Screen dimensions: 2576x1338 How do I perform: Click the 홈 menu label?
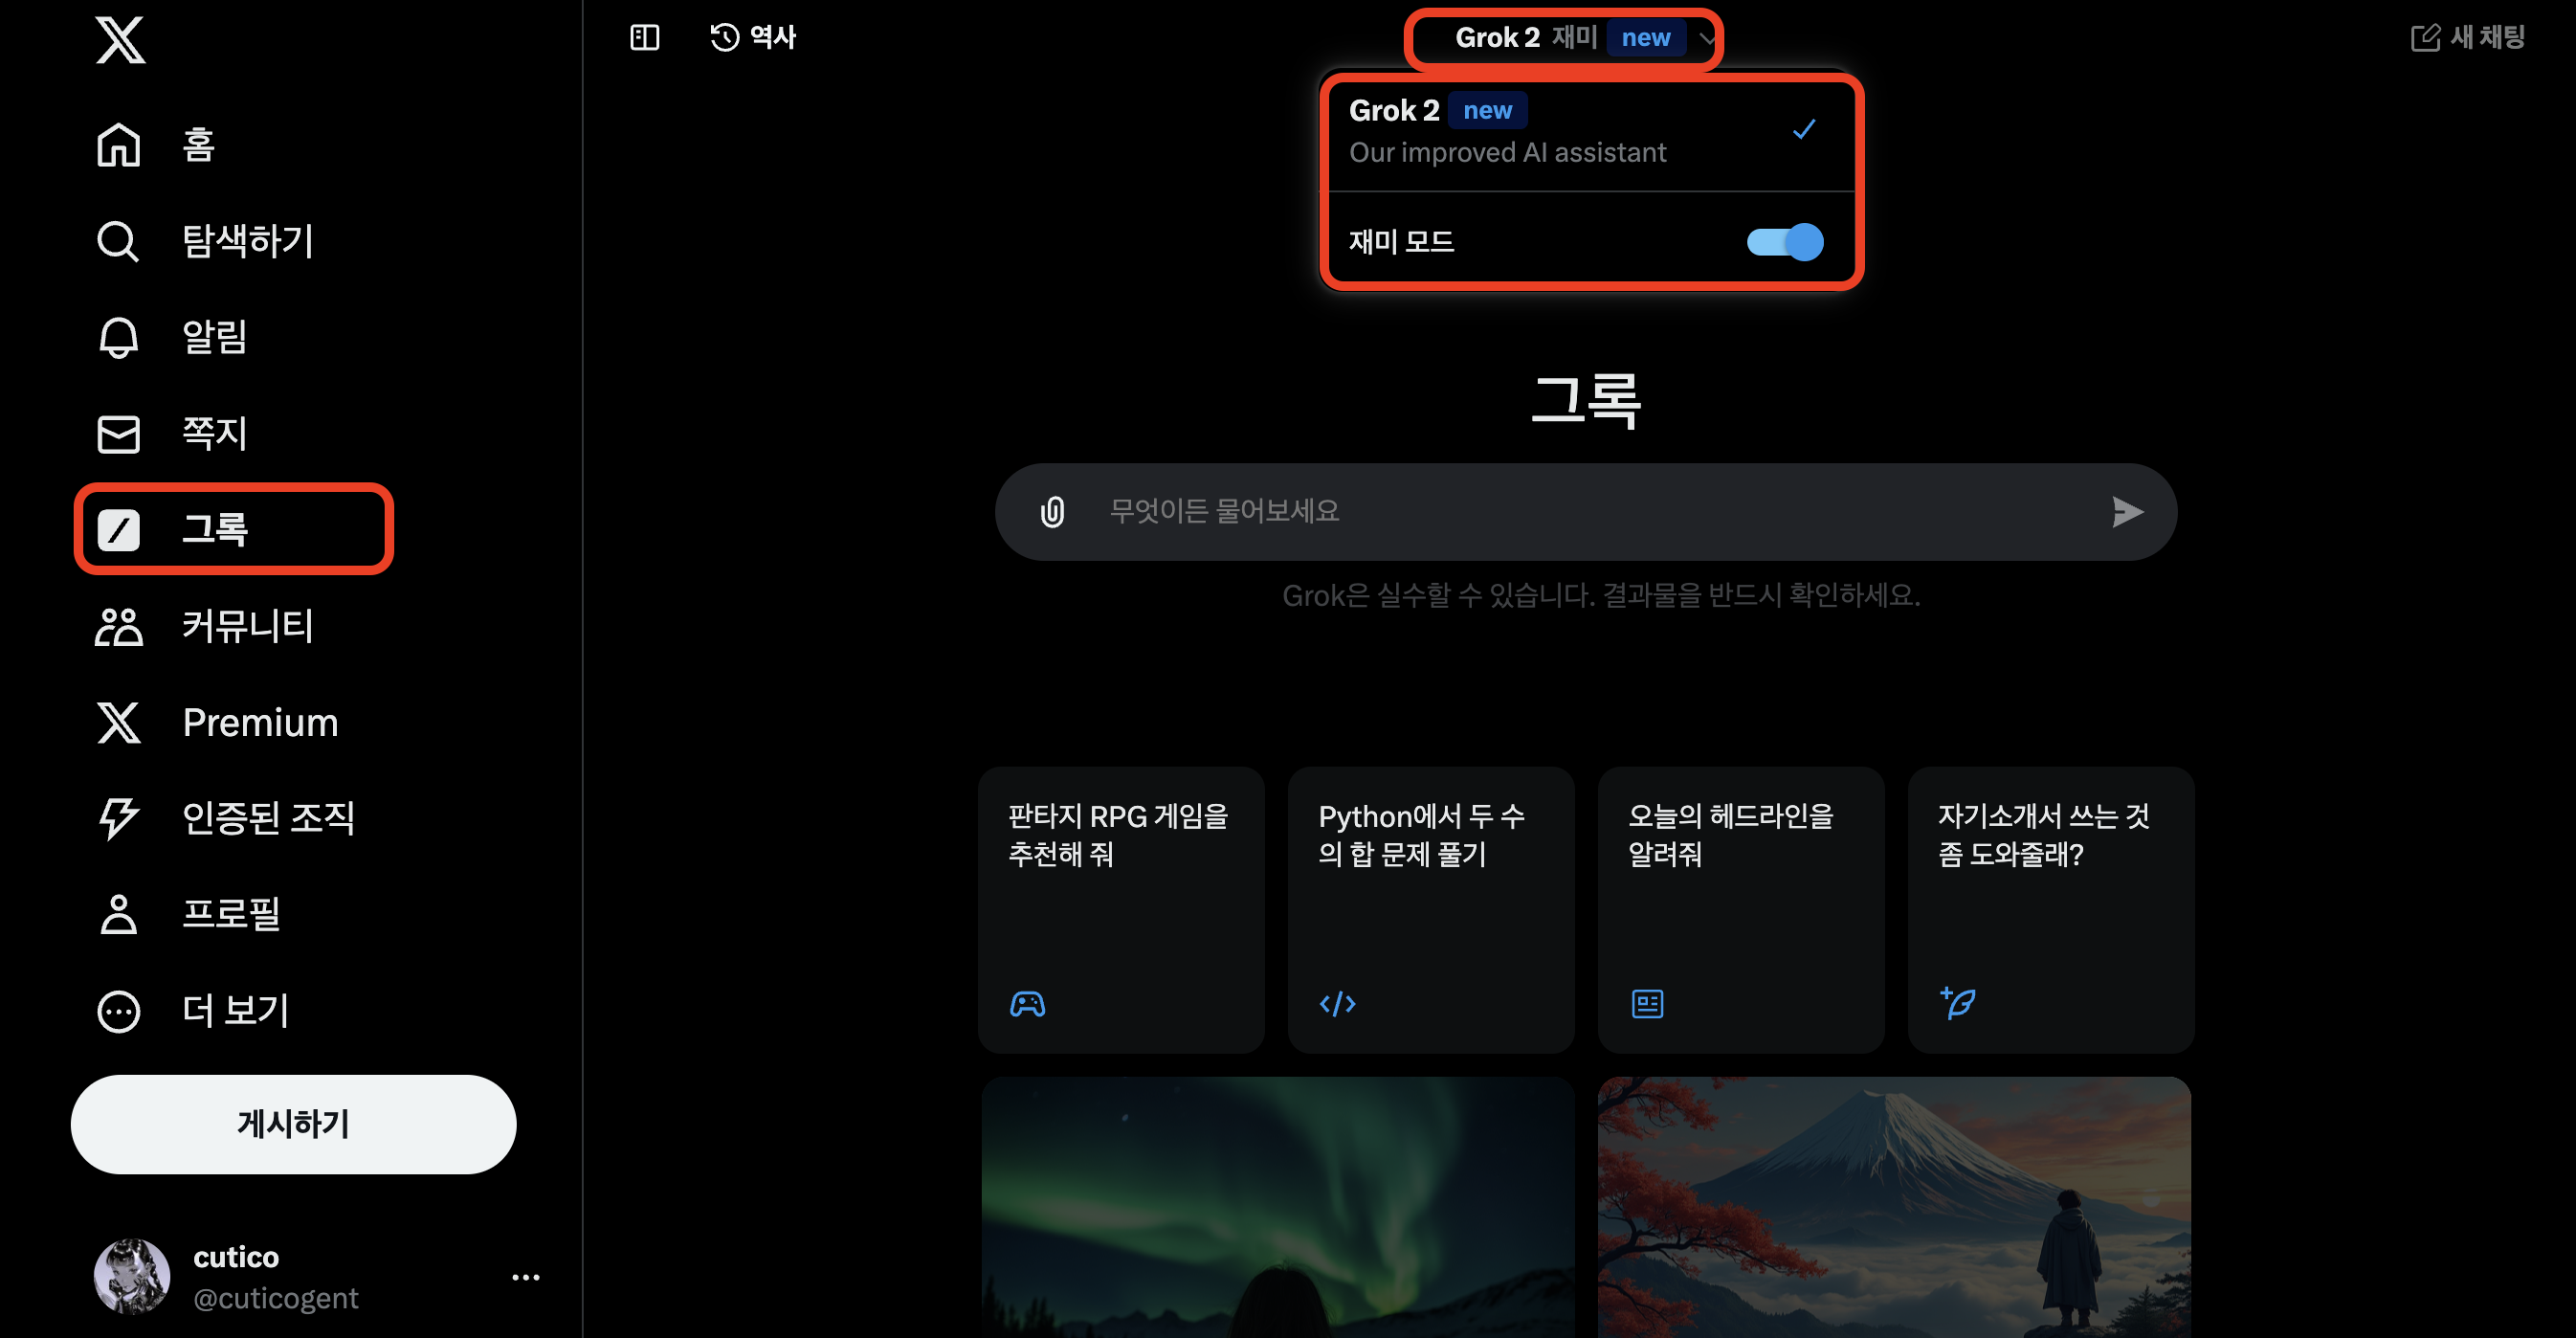[199, 145]
